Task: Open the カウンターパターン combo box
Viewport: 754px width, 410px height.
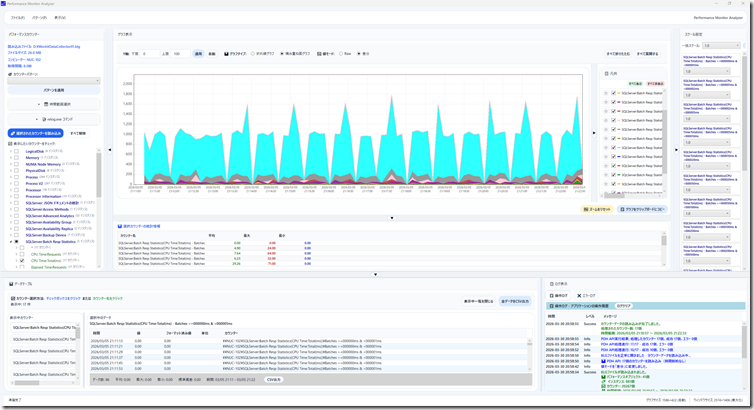Action: 52,82
